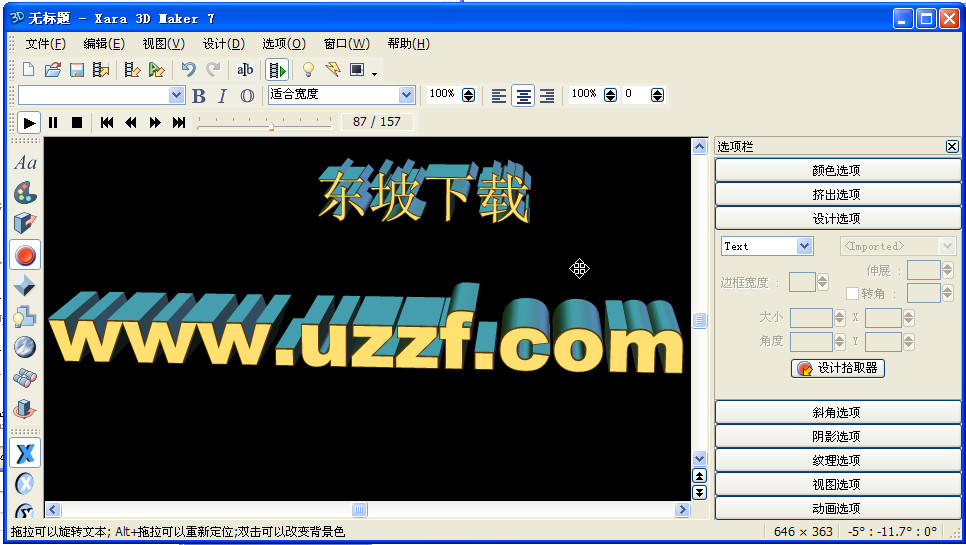
Task: Open the dropdown arrow beside the display icon
Action: coord(374,74)
